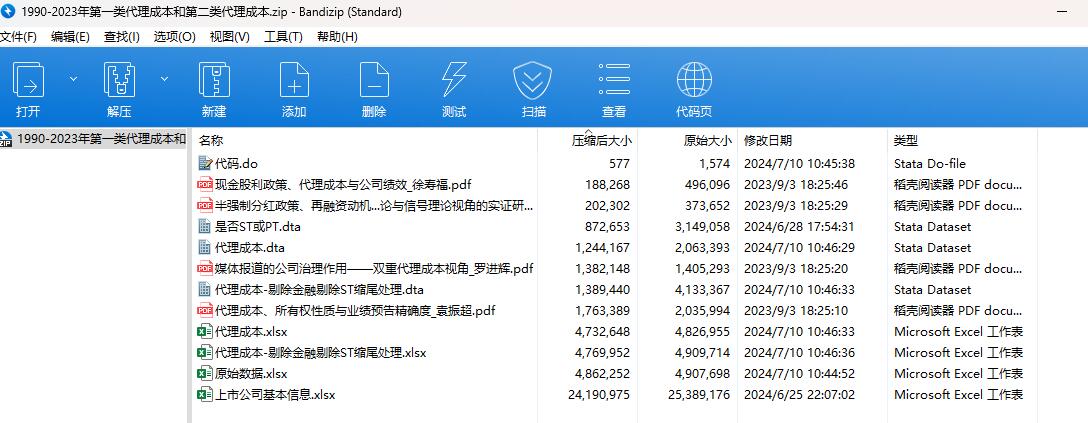Click the dataset icon of 代理成本-剔除金融剔除ST缩尾处理.dta
Screen dimensions: 1088x423
tap(205, 289)
